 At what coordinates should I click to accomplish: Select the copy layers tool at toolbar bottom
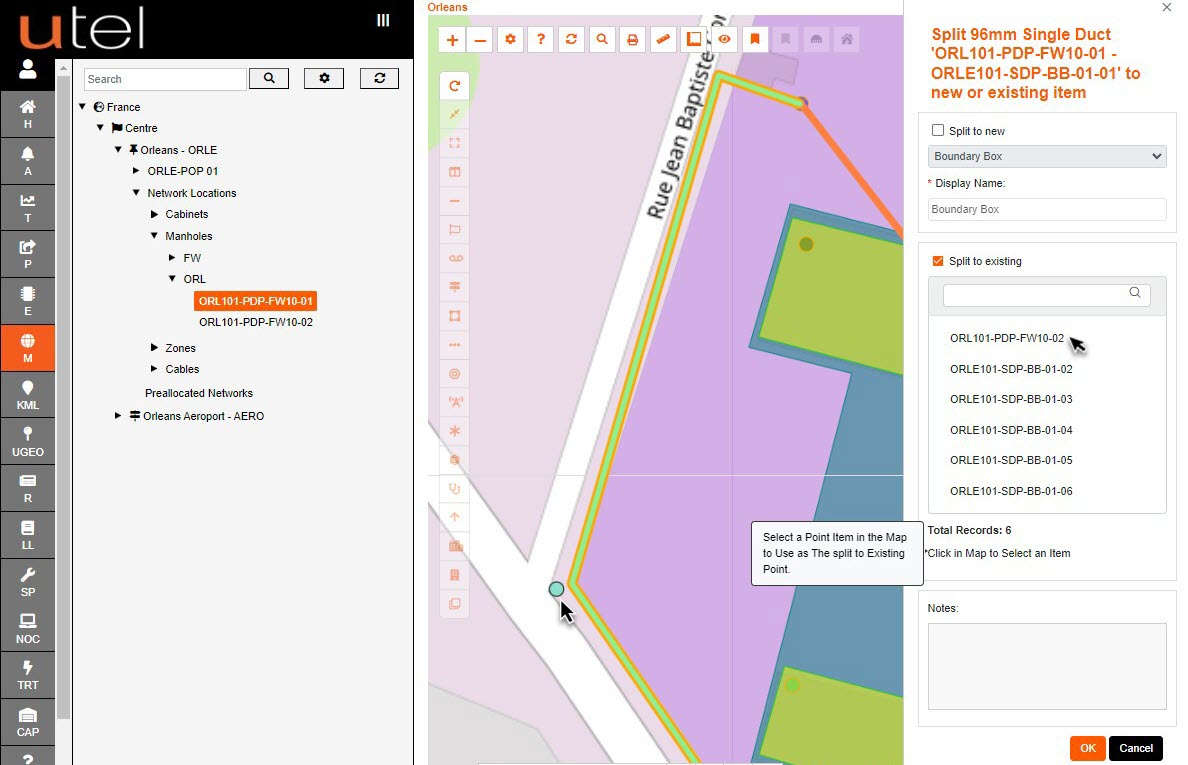(x=455, y=604)
